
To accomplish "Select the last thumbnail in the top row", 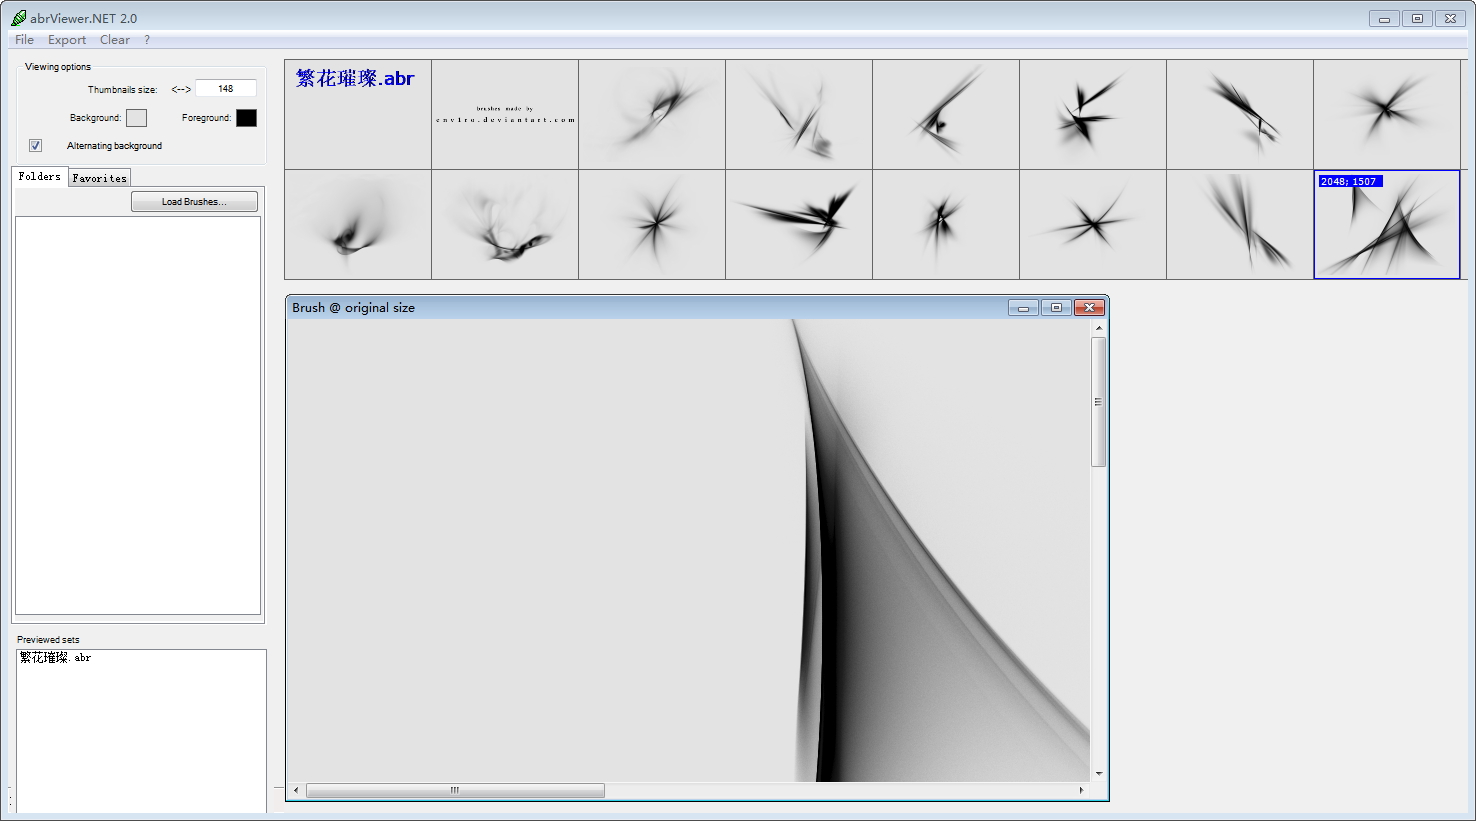I will [1387, 114].
